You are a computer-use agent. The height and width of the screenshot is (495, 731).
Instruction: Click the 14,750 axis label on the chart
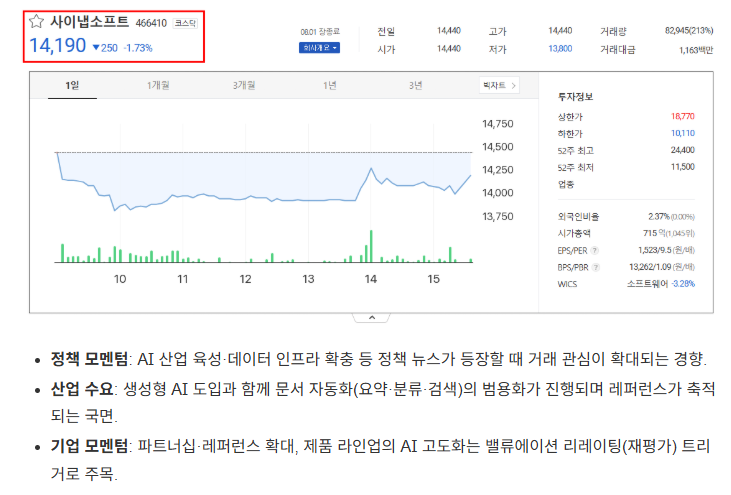pos(497,124)
